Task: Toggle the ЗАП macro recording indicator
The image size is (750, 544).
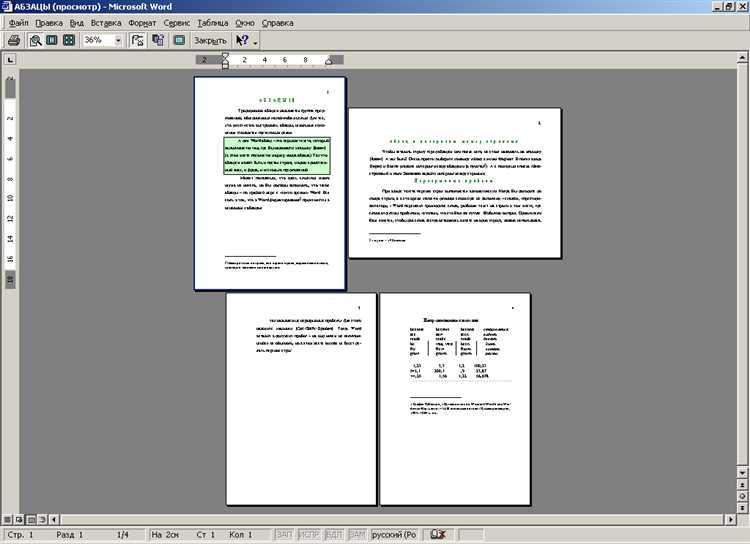Action: (x=284, y=534)
